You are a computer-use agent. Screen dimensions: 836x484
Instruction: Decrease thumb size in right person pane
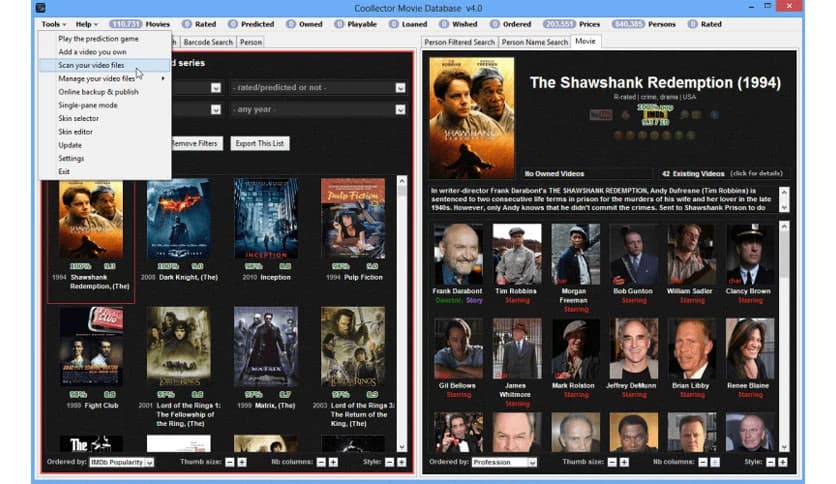(x=612, y=462)
